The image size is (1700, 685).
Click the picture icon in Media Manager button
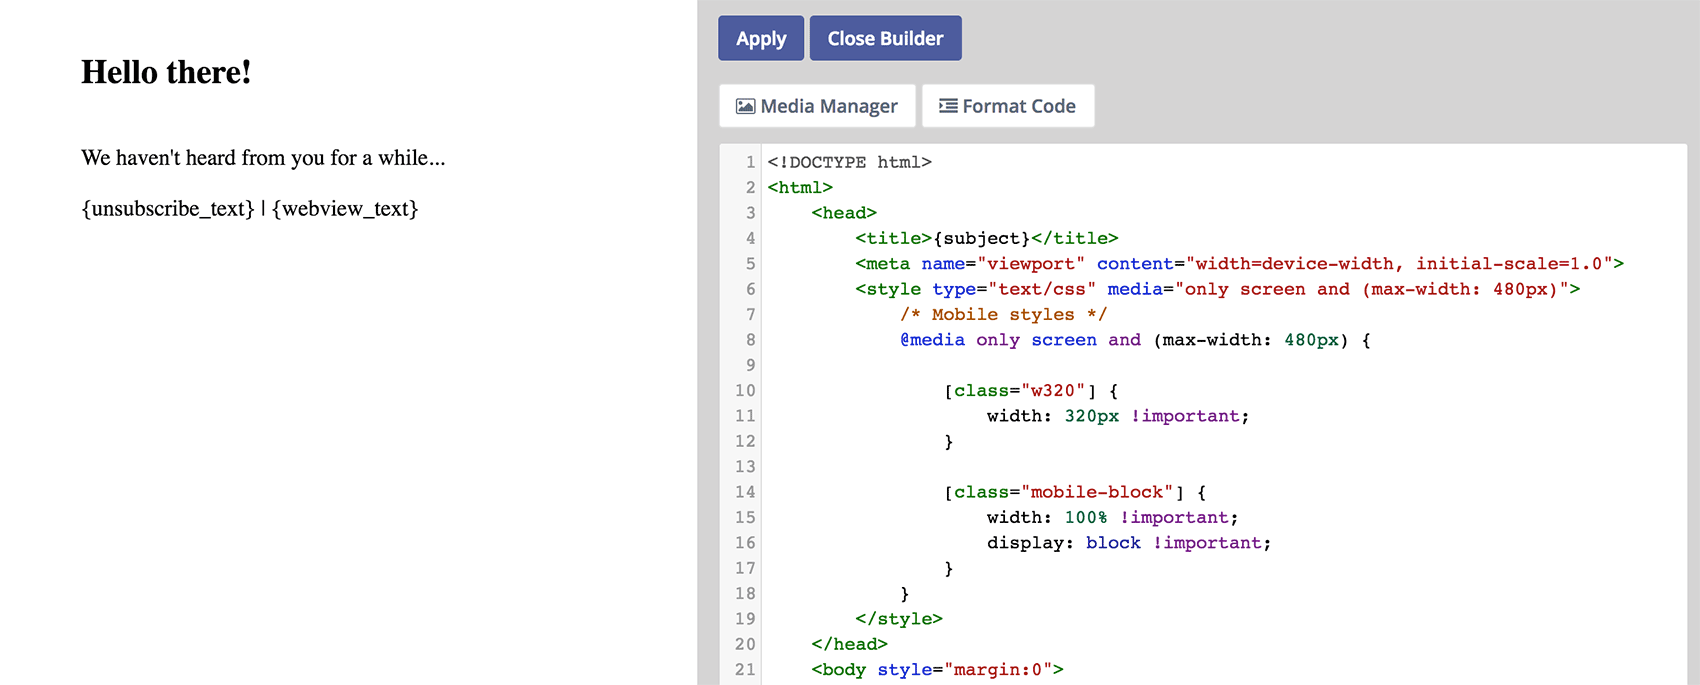point(745,106)
